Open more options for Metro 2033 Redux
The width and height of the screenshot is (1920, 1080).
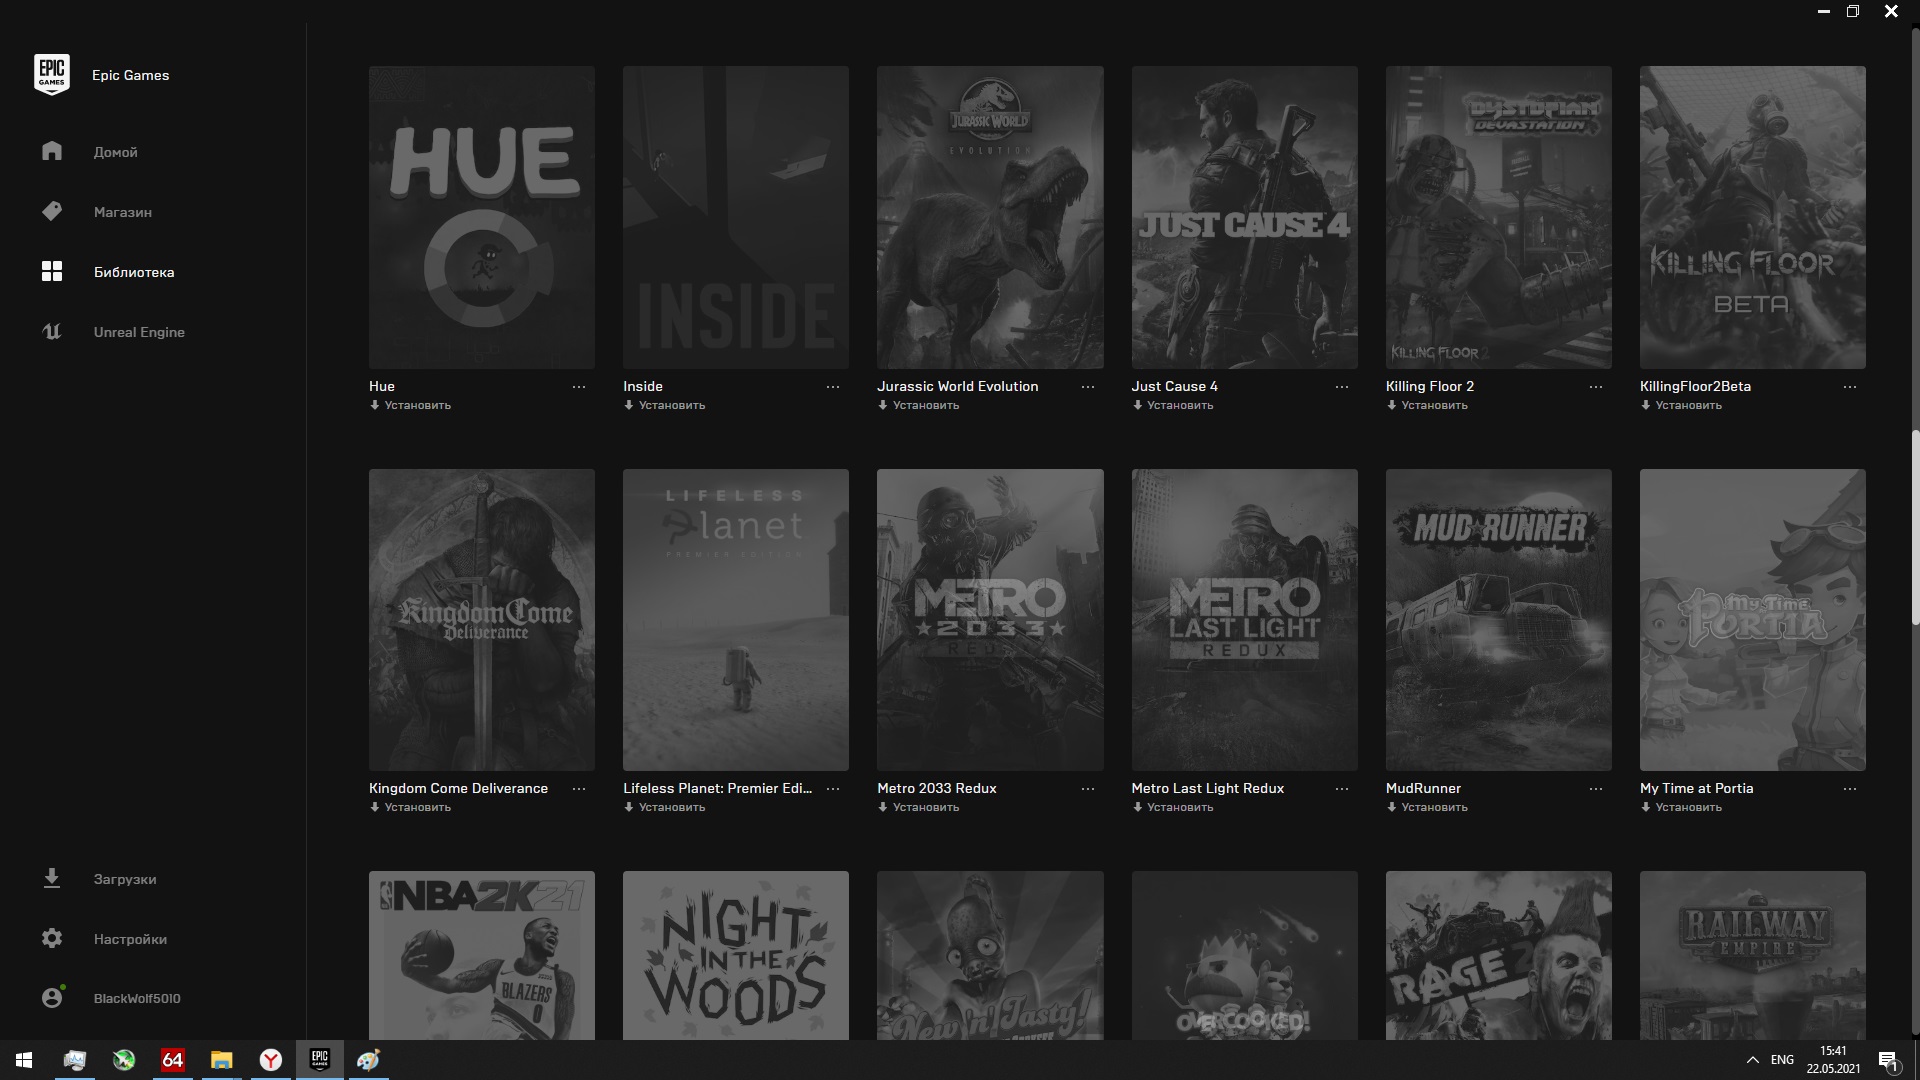click(1088, 788)
